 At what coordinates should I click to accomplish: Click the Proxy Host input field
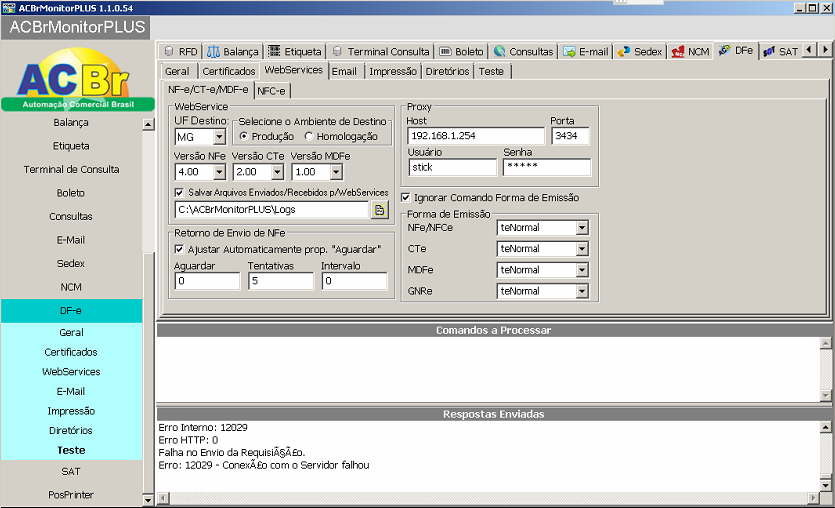(x=476, y=136)
